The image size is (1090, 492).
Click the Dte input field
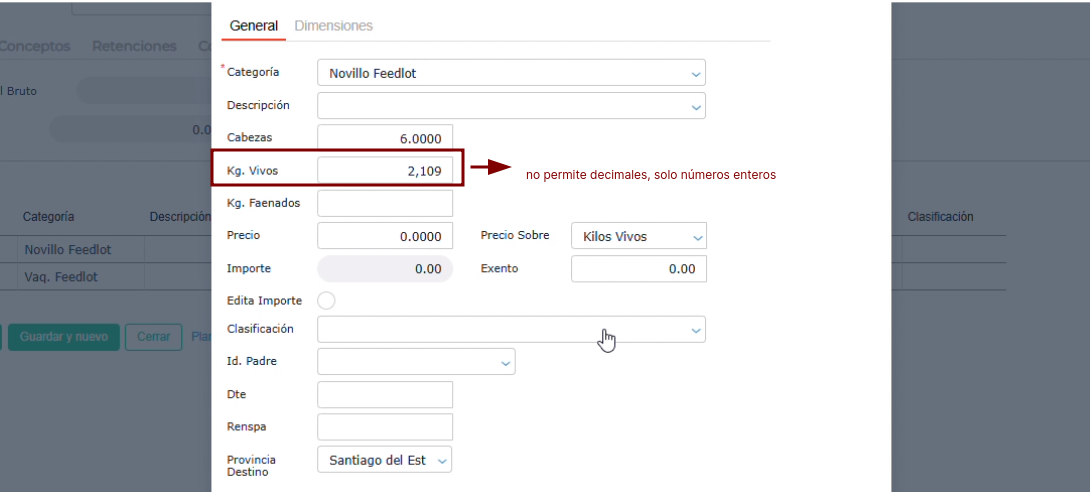(x=384, y=395)
